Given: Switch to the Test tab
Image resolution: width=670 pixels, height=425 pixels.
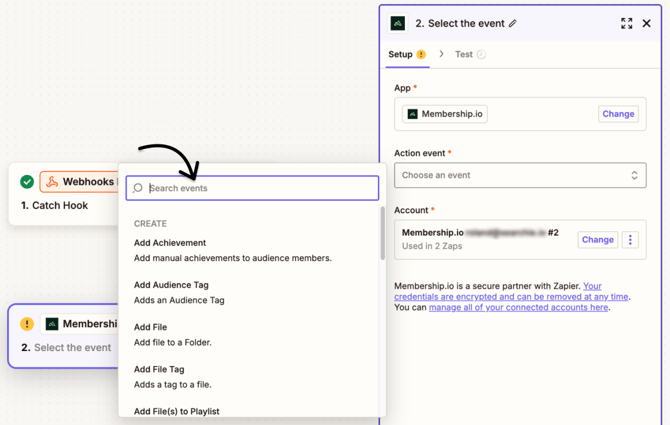Looking at the screenshot, I should pyautogui.click(x=470, y=54).
